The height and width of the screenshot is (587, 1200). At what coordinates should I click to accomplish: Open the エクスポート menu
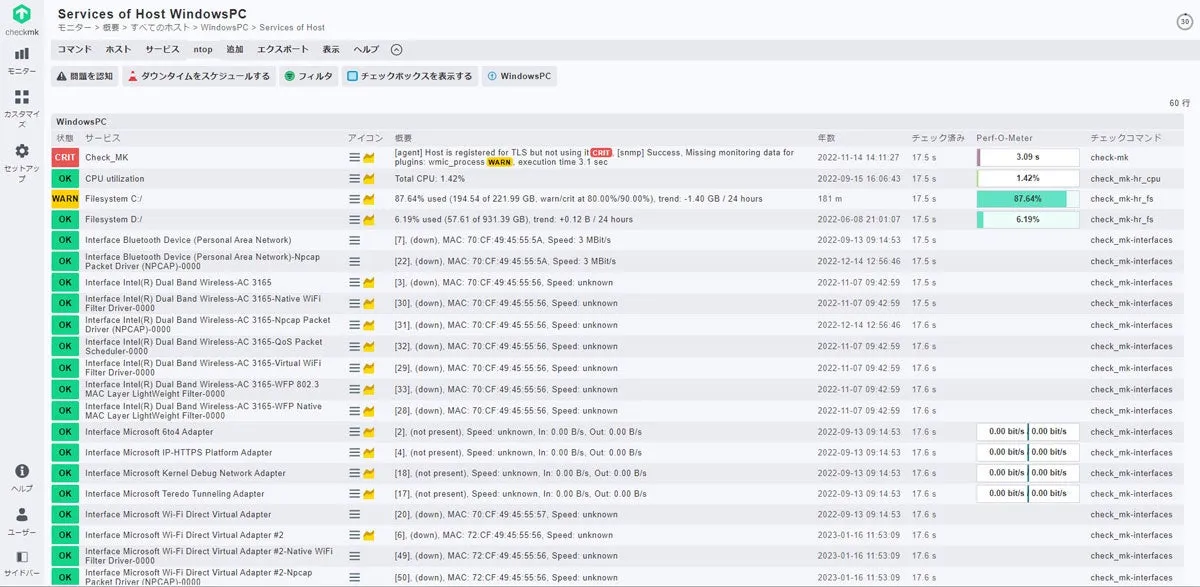[283, 49]
